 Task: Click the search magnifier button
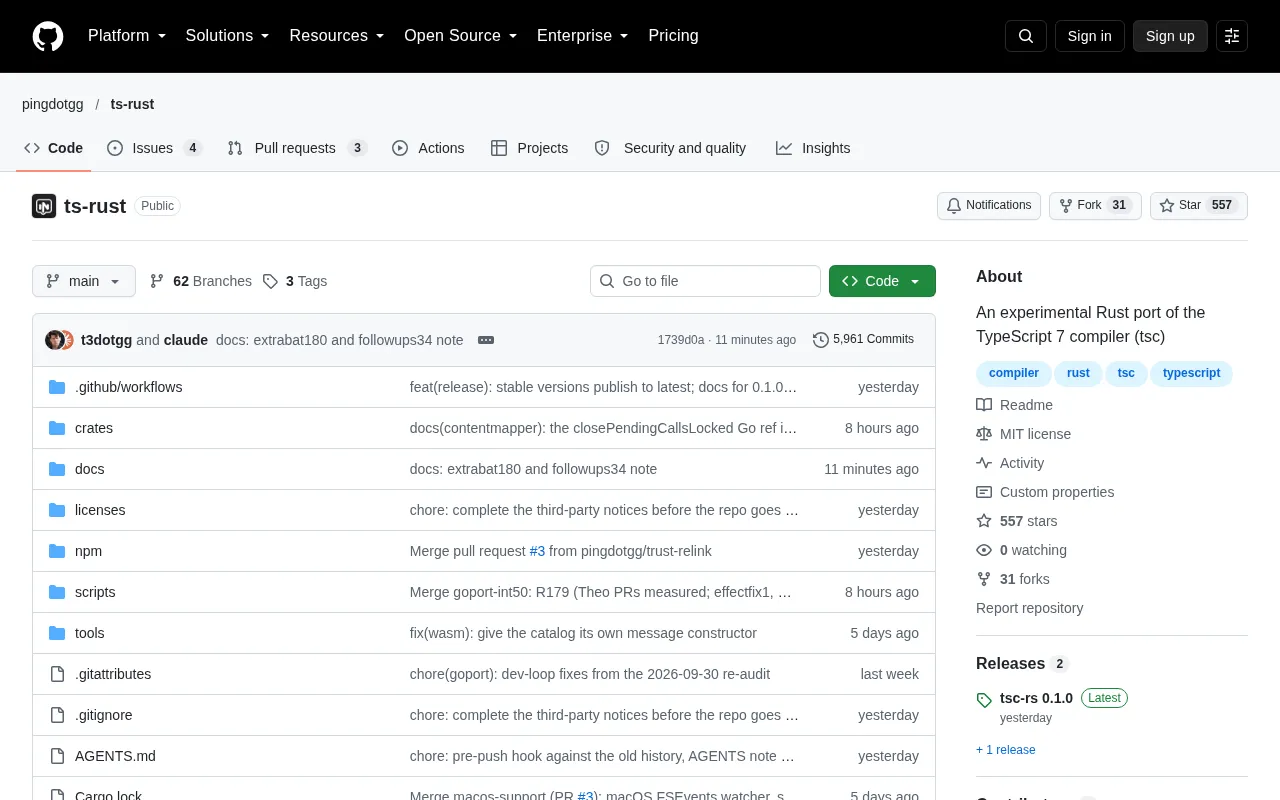click(1026, 36)
